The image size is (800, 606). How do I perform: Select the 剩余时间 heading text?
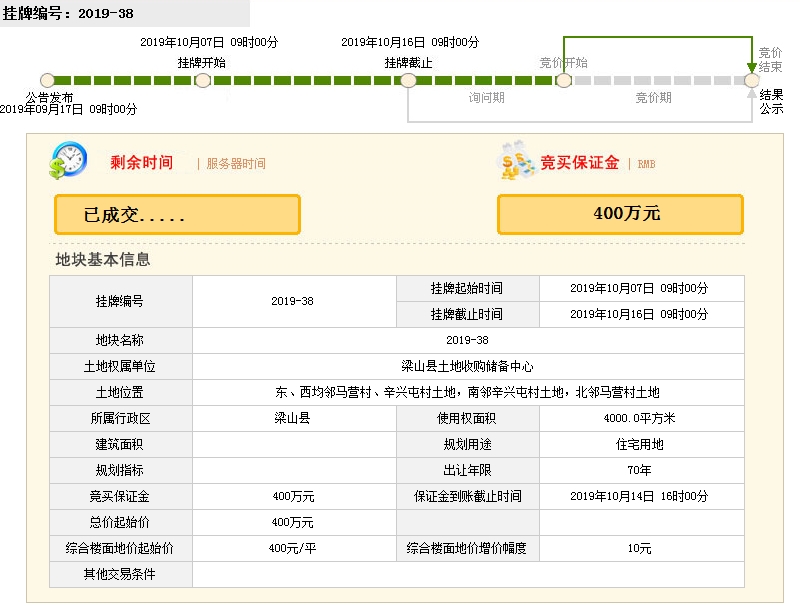pos(141,163)
